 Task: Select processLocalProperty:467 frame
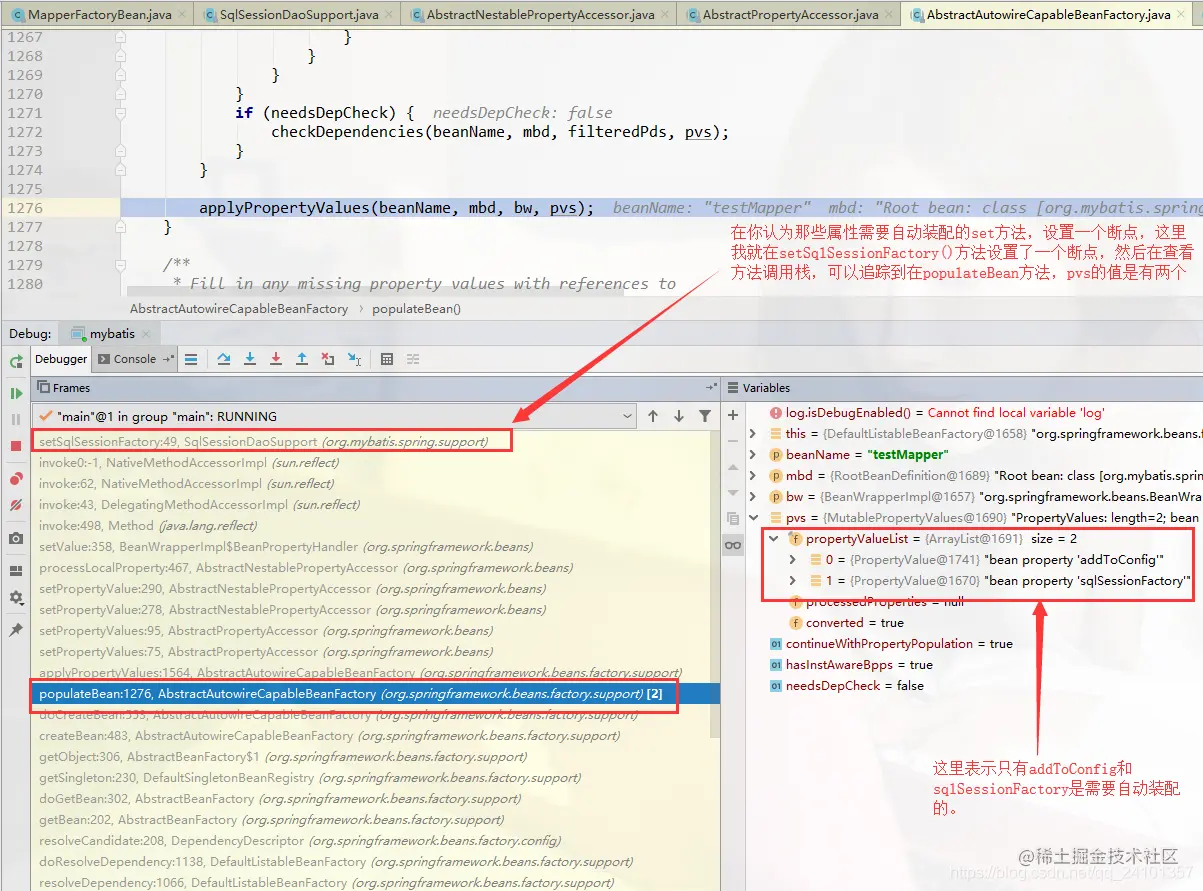click(375, 568)
